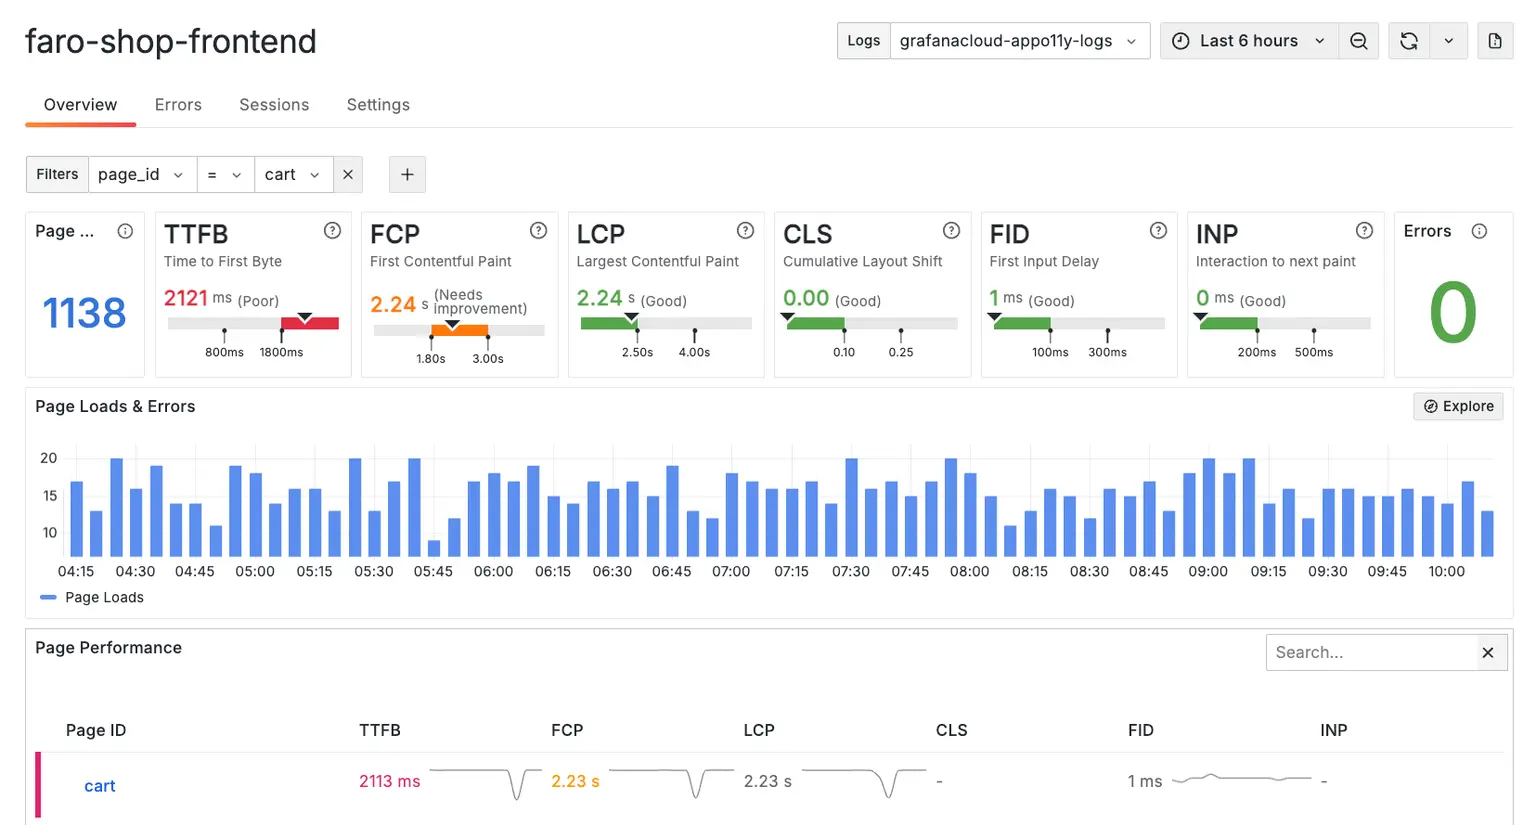The image size is (1536, 825).
Task: Click the document icon in top right
Action: point(1494,41)
